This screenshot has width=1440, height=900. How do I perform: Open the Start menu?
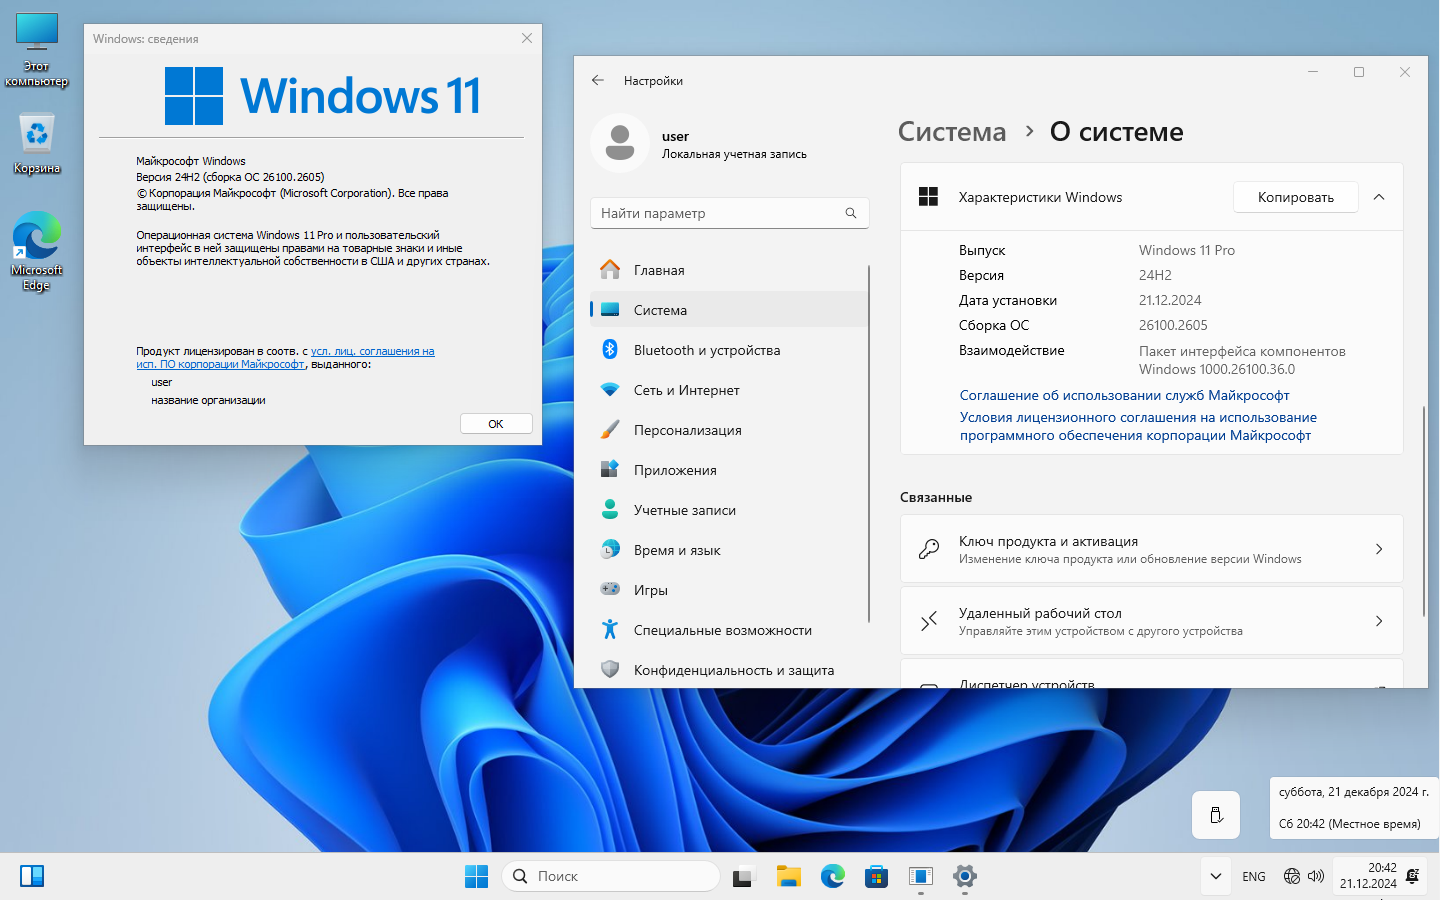click(477, 876)
